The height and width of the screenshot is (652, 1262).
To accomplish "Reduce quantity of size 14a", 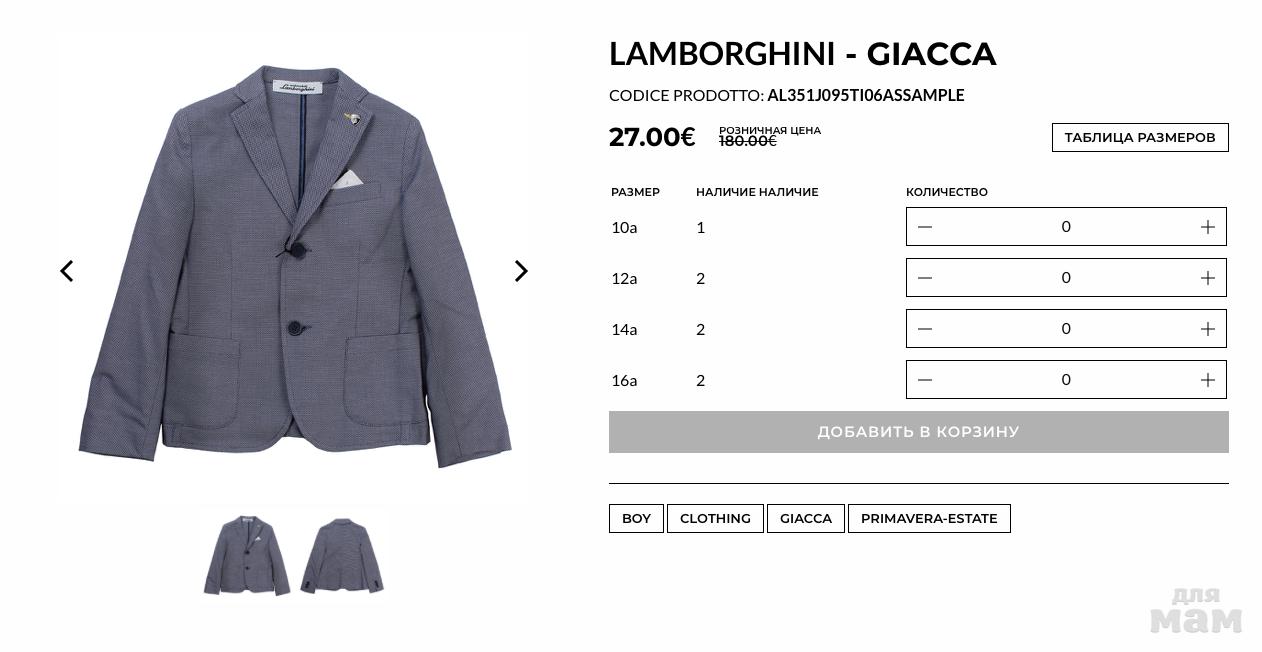I will tap(925, 329).
